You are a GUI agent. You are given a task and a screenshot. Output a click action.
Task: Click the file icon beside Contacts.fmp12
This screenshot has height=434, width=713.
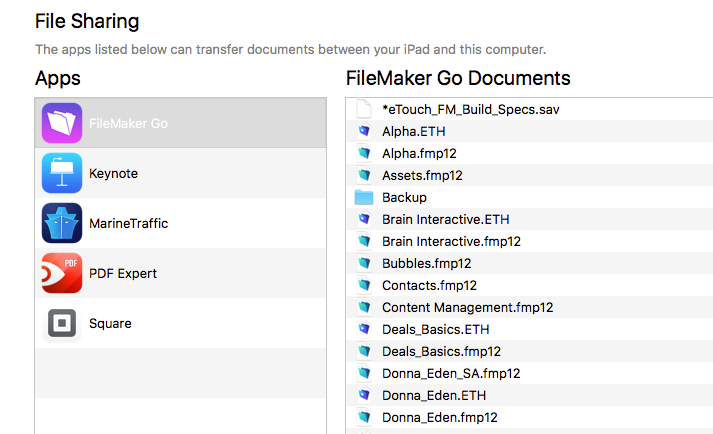click(364, 285)
